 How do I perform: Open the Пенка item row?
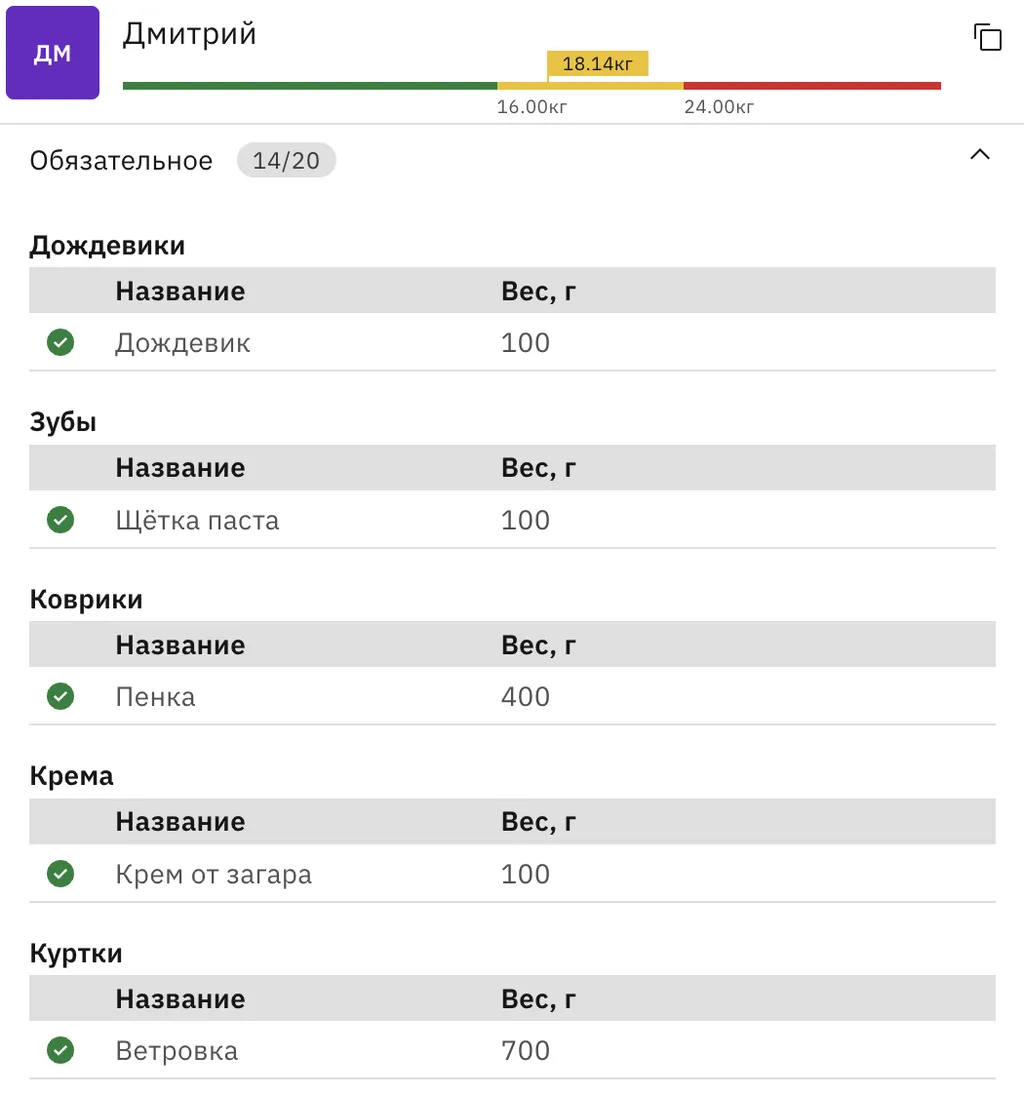[x=155, y=697]
